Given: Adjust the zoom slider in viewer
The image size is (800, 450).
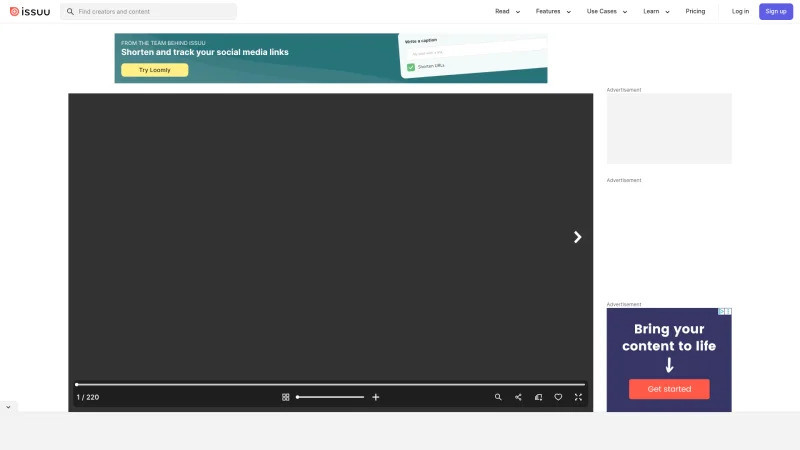Looking at the screenshot, I should click(330, 397).
